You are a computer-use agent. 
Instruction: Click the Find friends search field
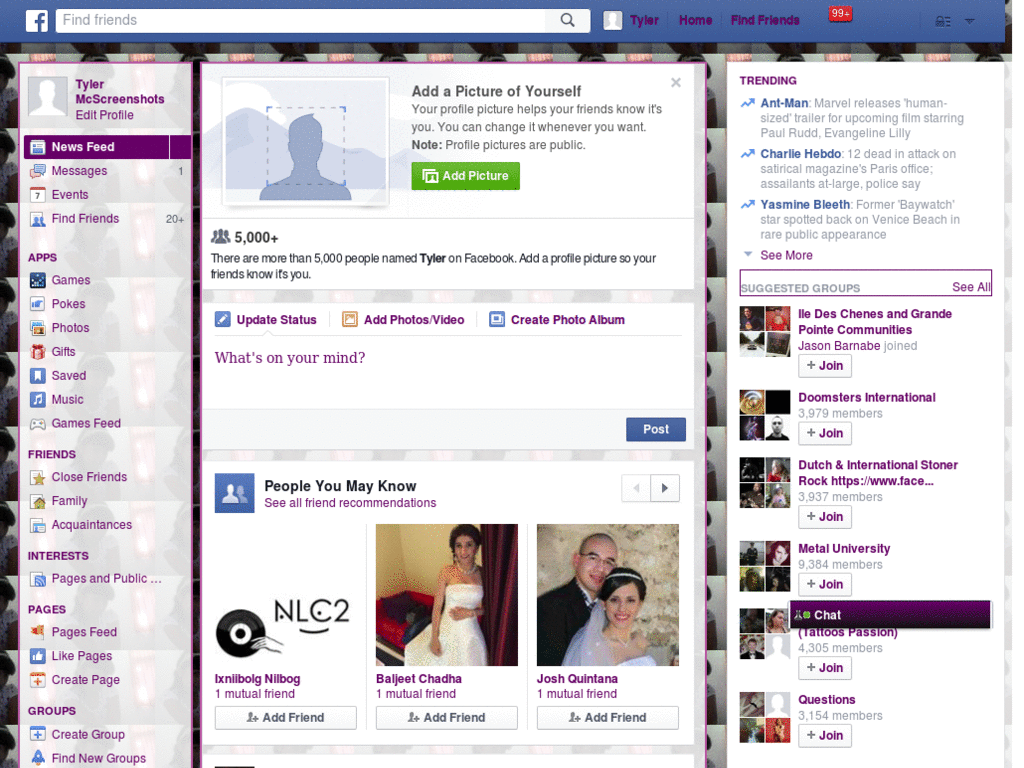[300, 20]
